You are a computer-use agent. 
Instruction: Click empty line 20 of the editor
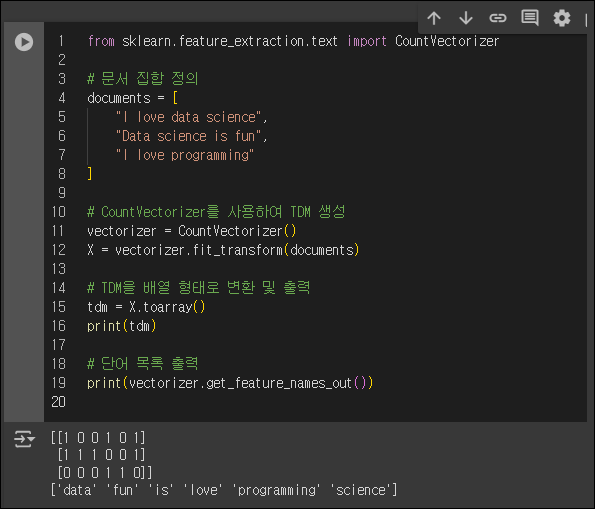pyautogui.click(x=315, y=402)
